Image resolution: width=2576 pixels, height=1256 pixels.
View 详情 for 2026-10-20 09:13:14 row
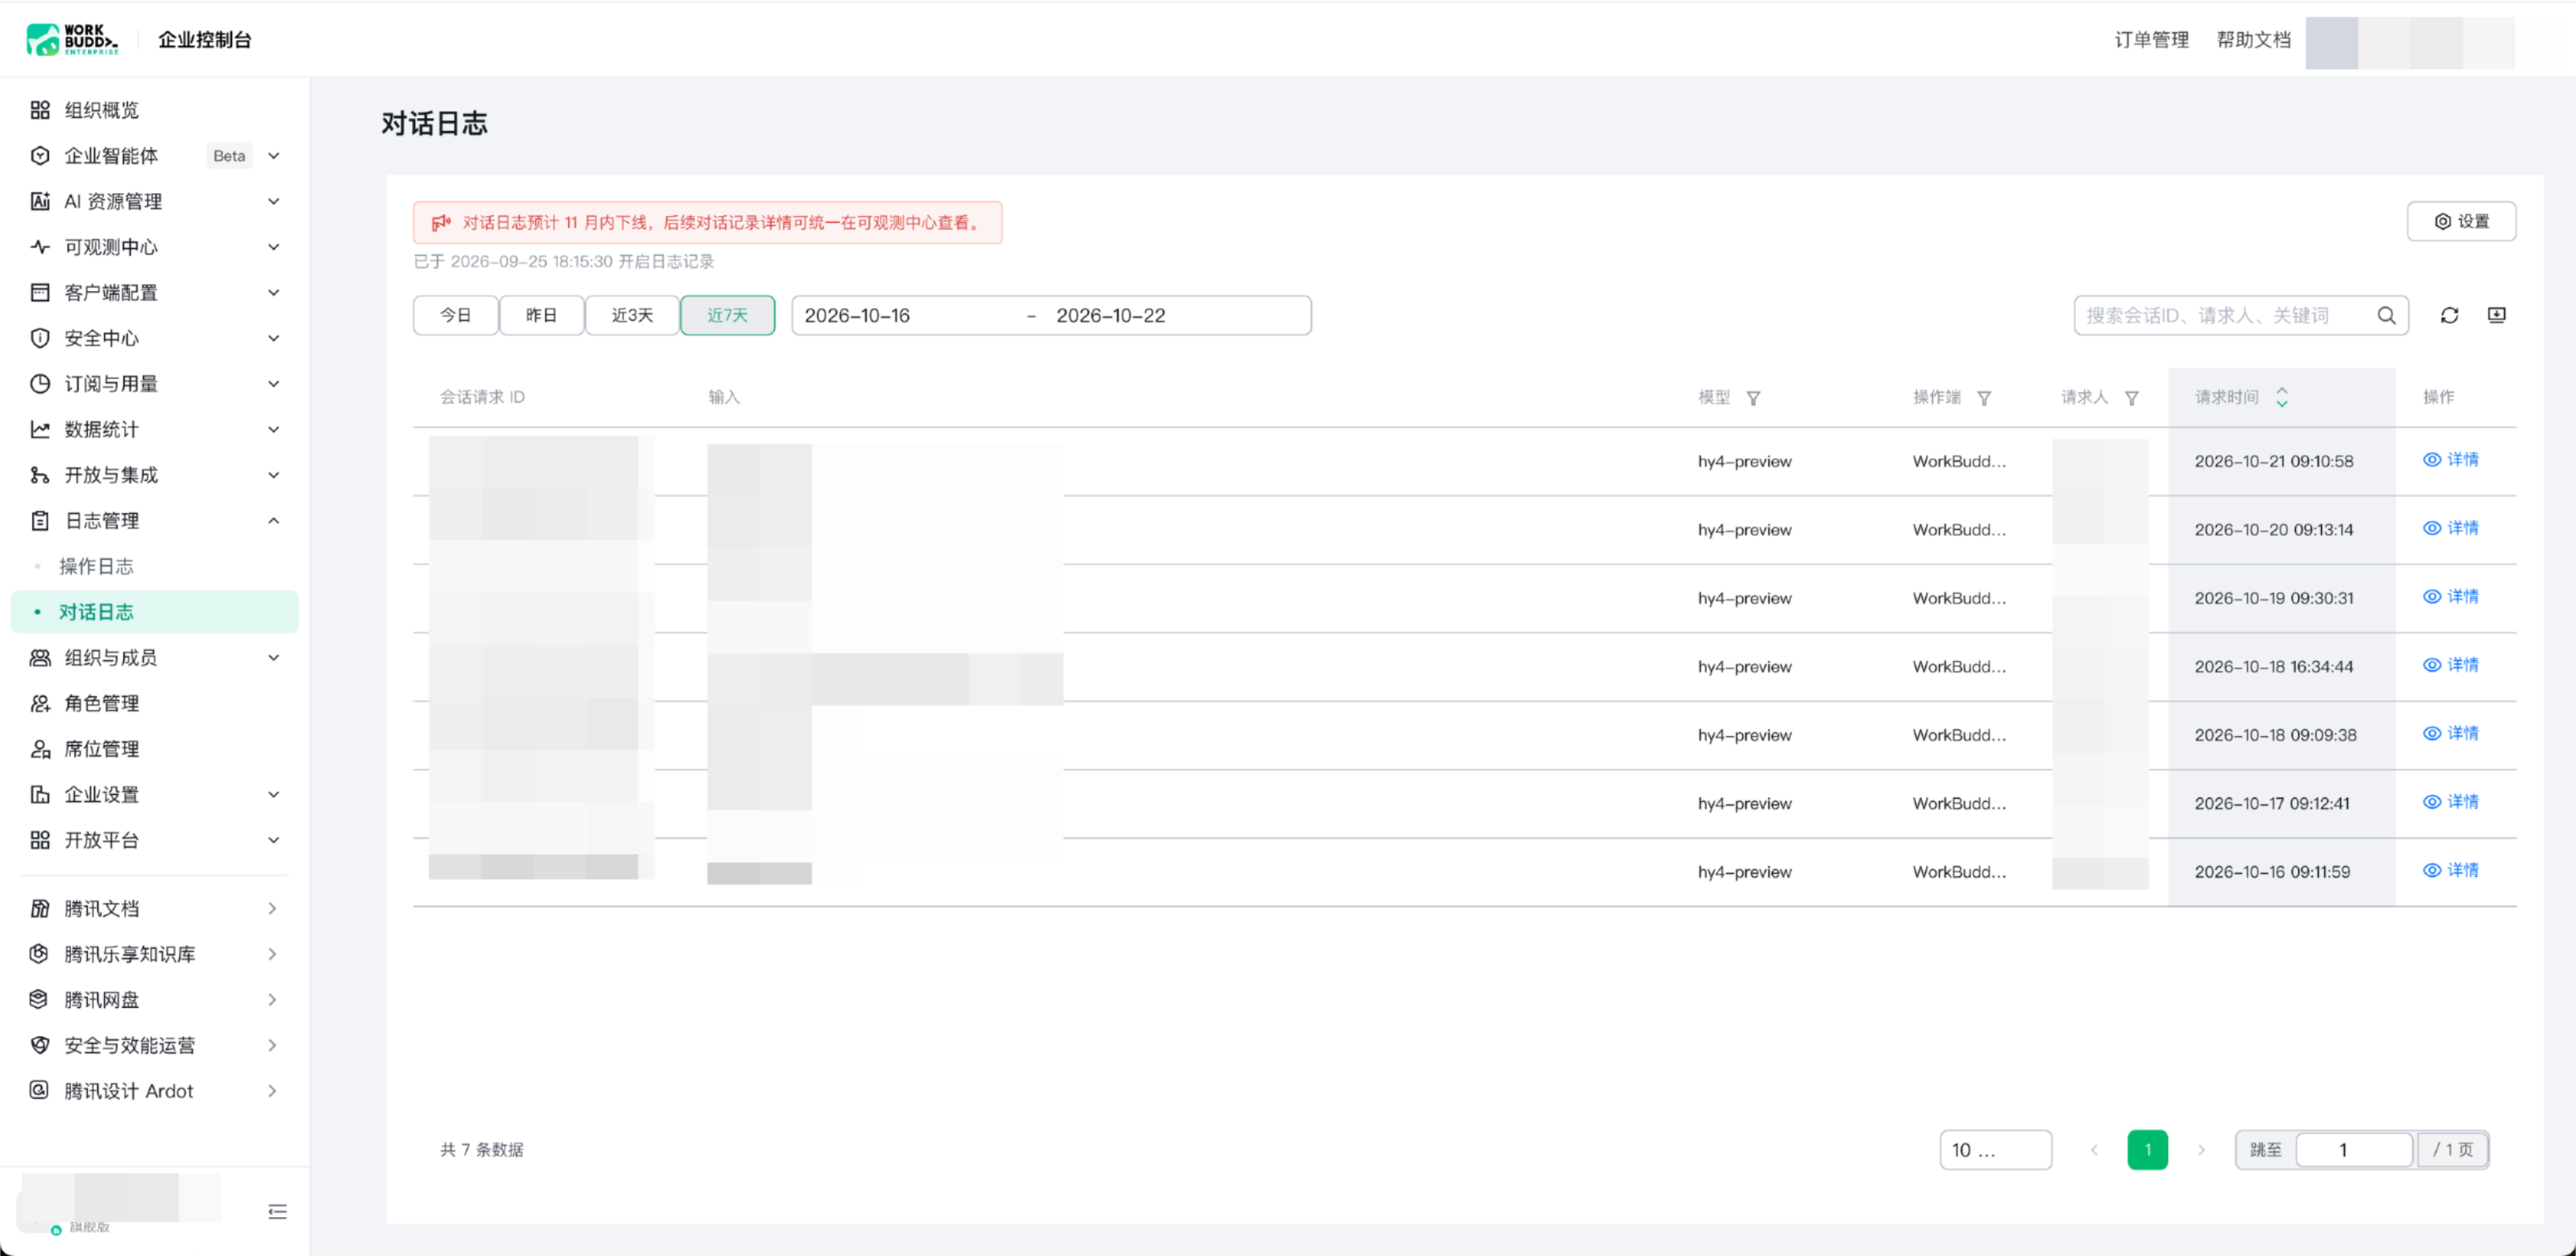(2450, 528)
